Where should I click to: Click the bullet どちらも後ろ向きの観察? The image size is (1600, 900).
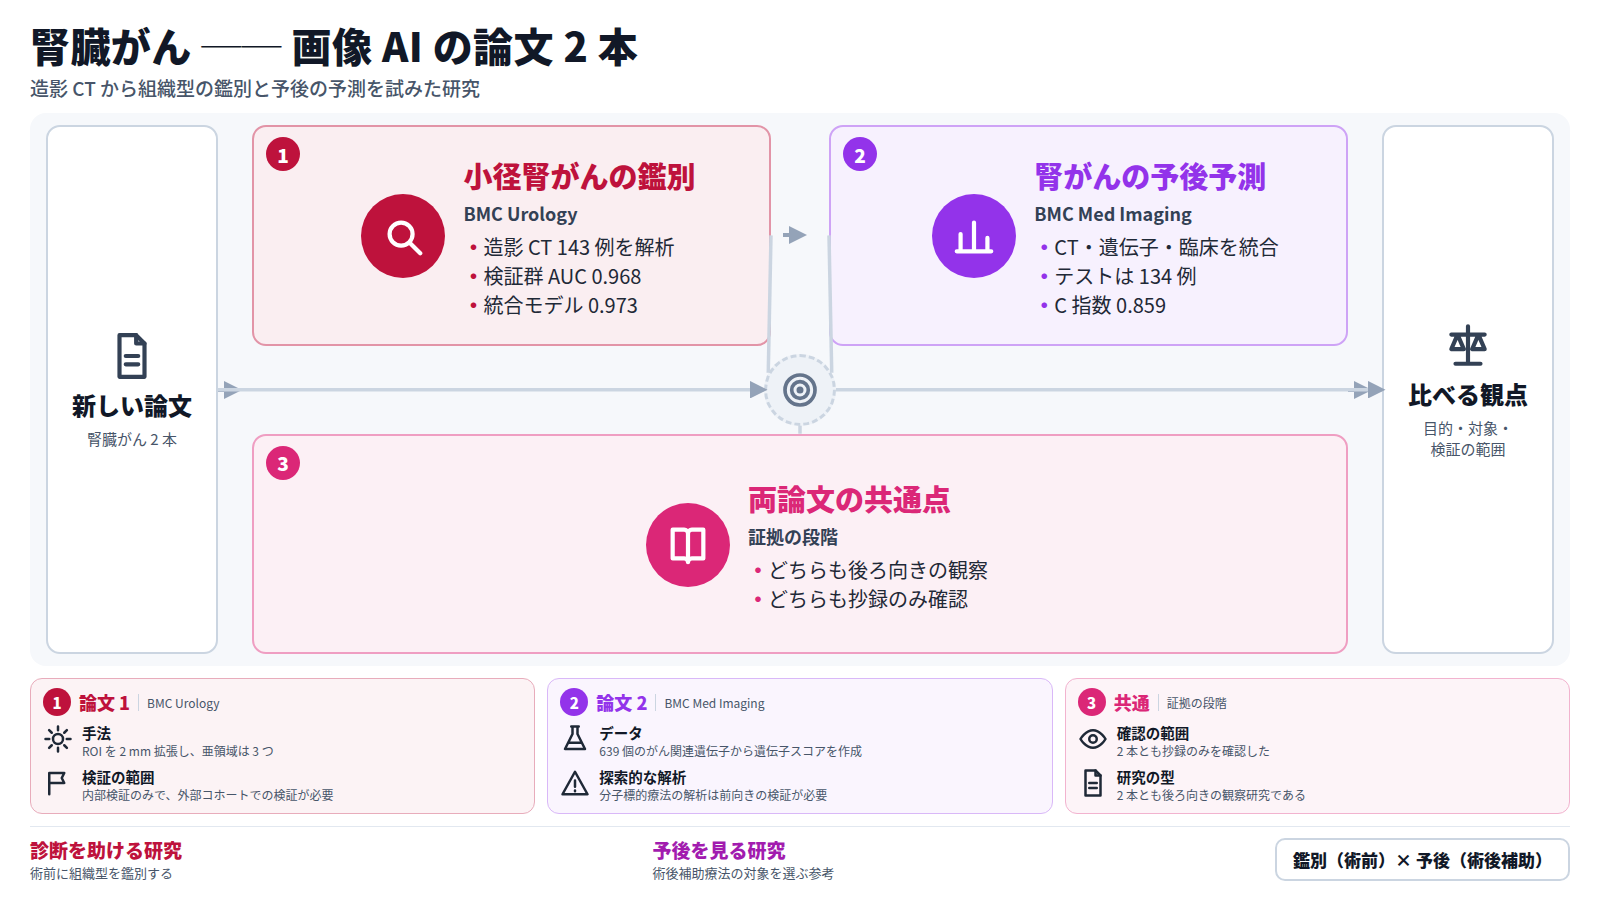tap(871, 570)
